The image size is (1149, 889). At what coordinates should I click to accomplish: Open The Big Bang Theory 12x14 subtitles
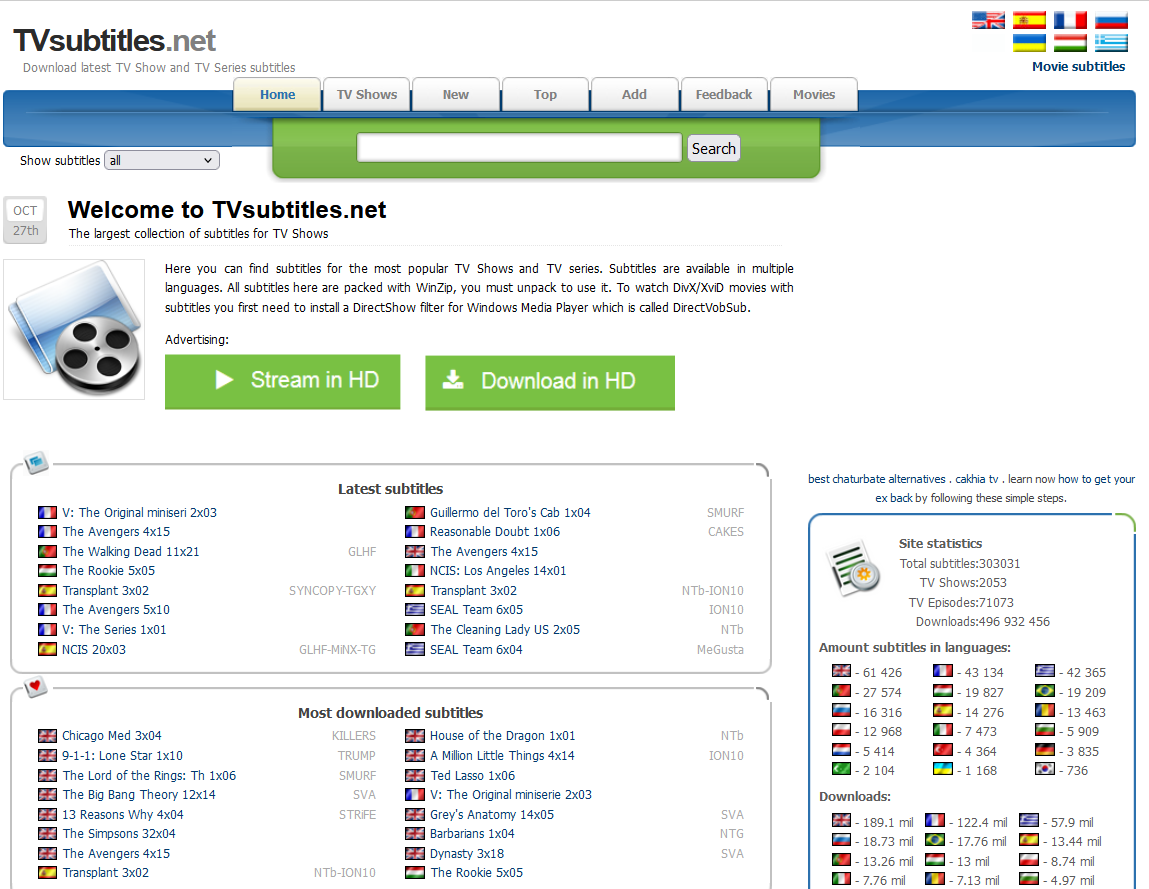tap(139, 794)
